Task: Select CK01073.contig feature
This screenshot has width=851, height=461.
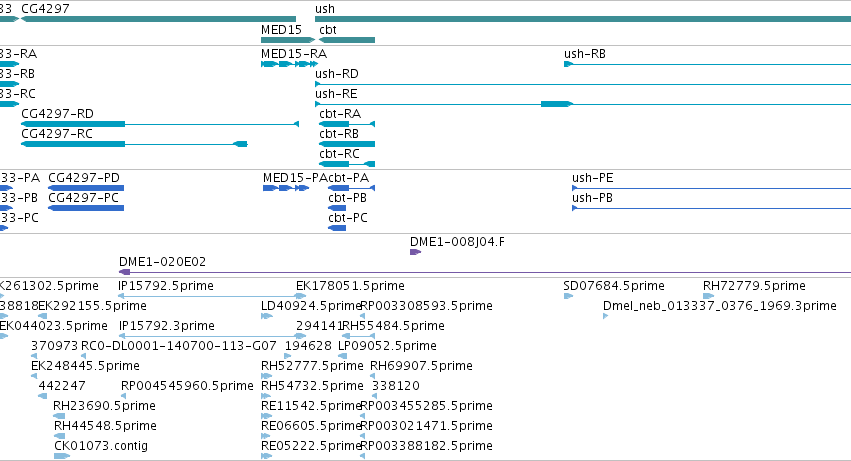Action: pyautogui.click(x=62, y=456)
